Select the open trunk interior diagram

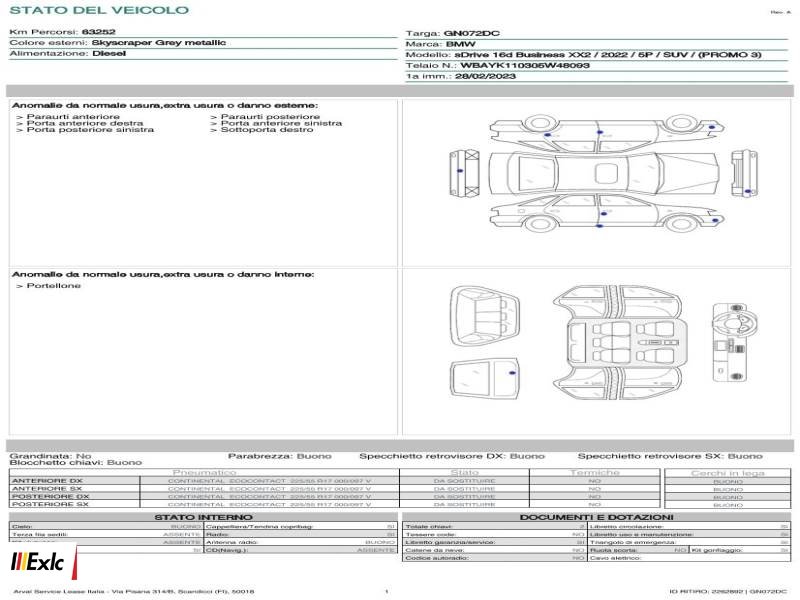point(485,317)
